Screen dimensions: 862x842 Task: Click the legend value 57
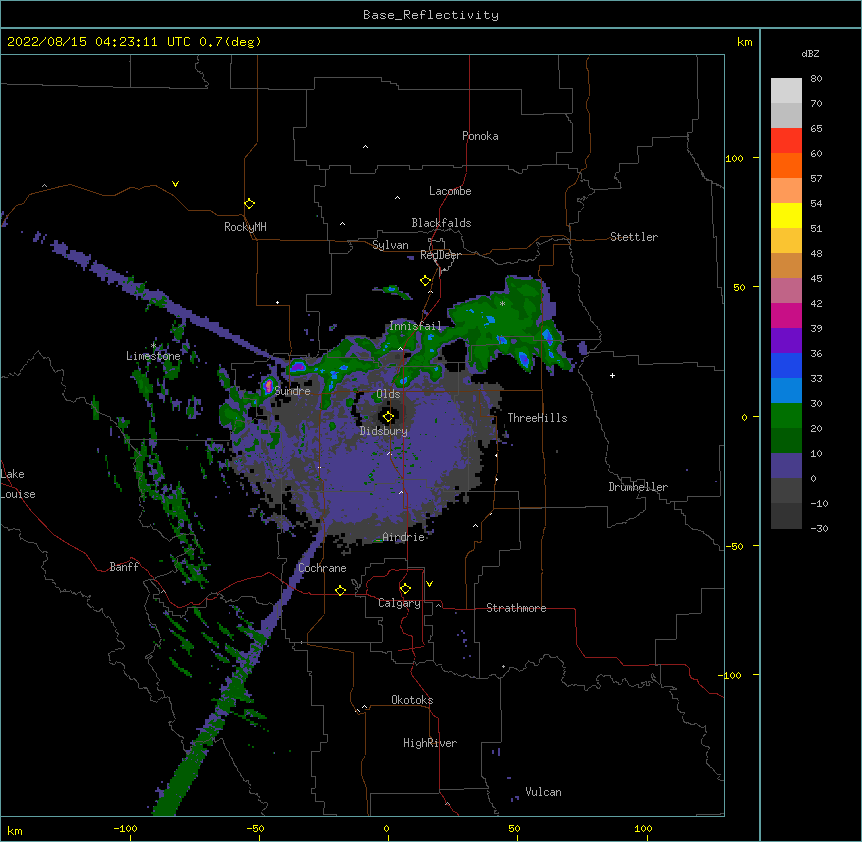816,179
